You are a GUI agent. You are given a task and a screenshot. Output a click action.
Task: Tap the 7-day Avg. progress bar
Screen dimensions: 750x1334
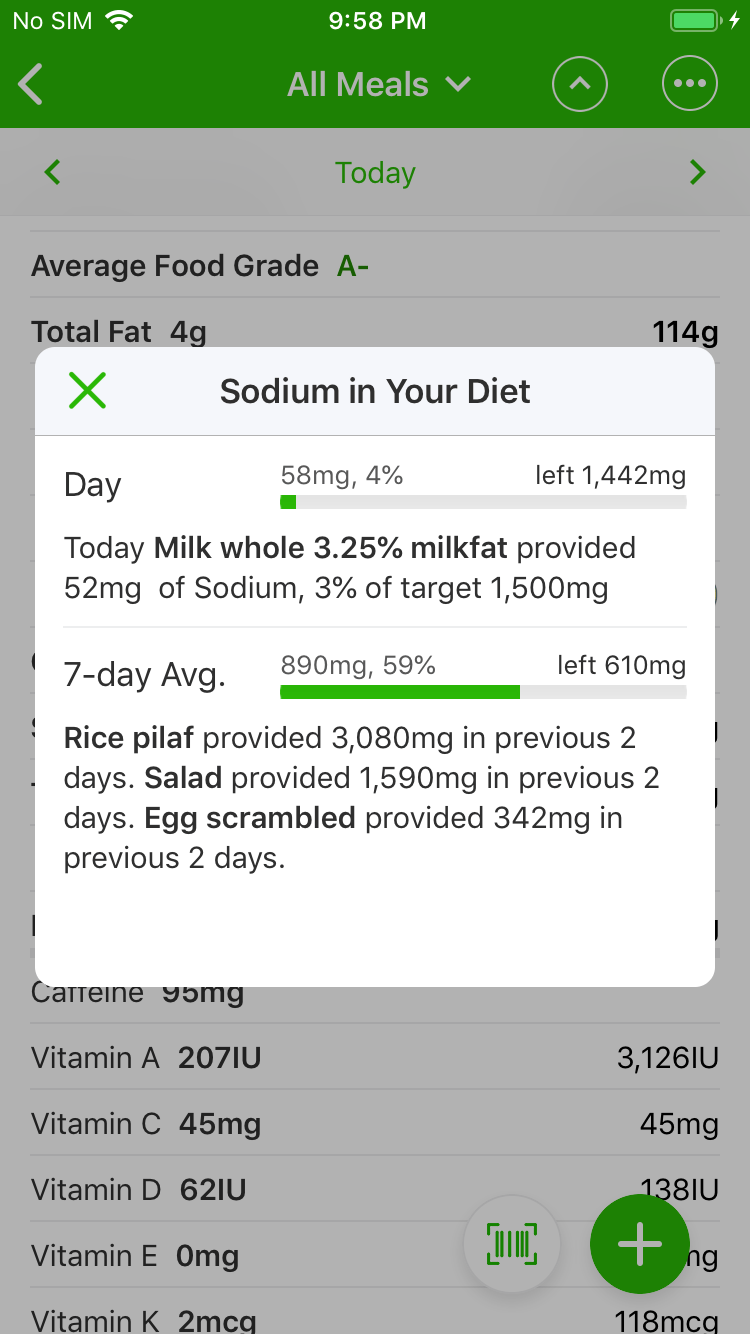tap(483, 692)
